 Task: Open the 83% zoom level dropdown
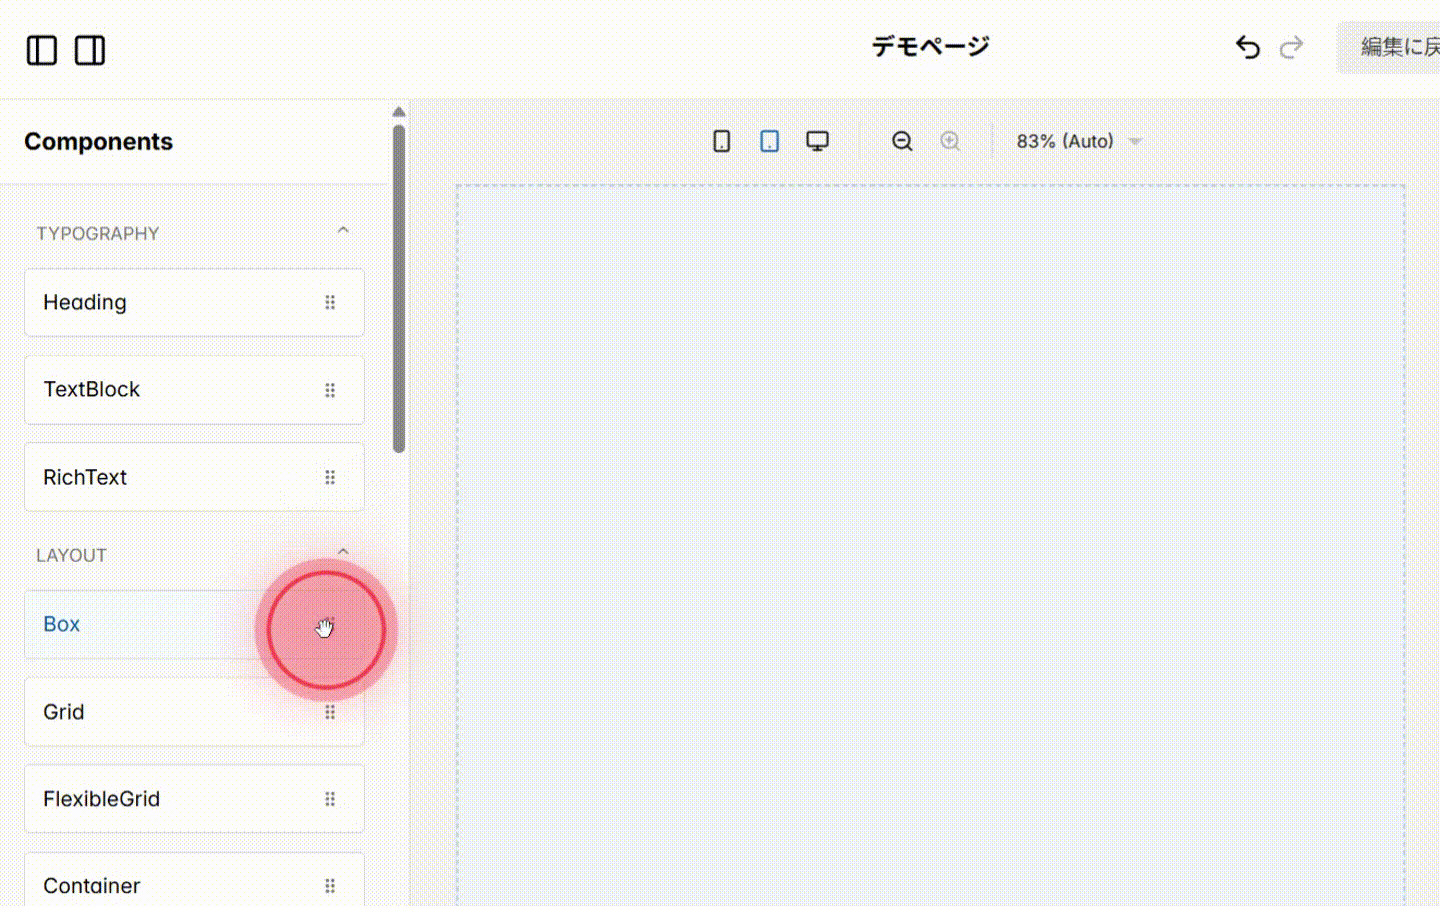(x=1078, y=141)
